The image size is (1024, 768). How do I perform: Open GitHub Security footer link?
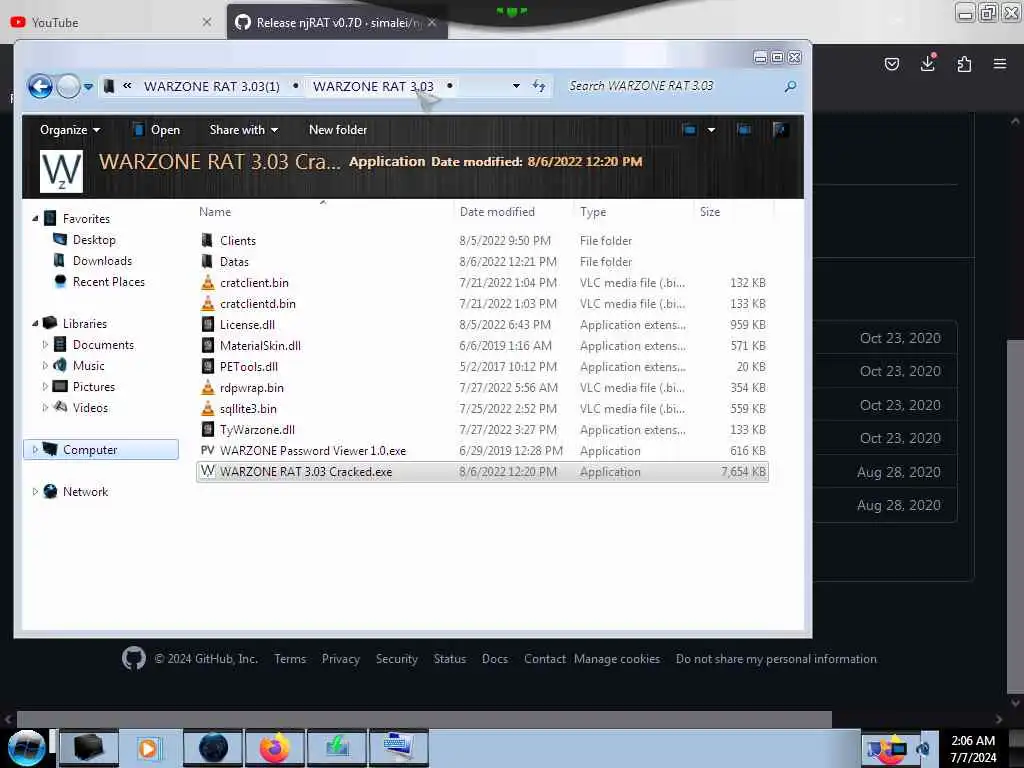coord(396,658)
